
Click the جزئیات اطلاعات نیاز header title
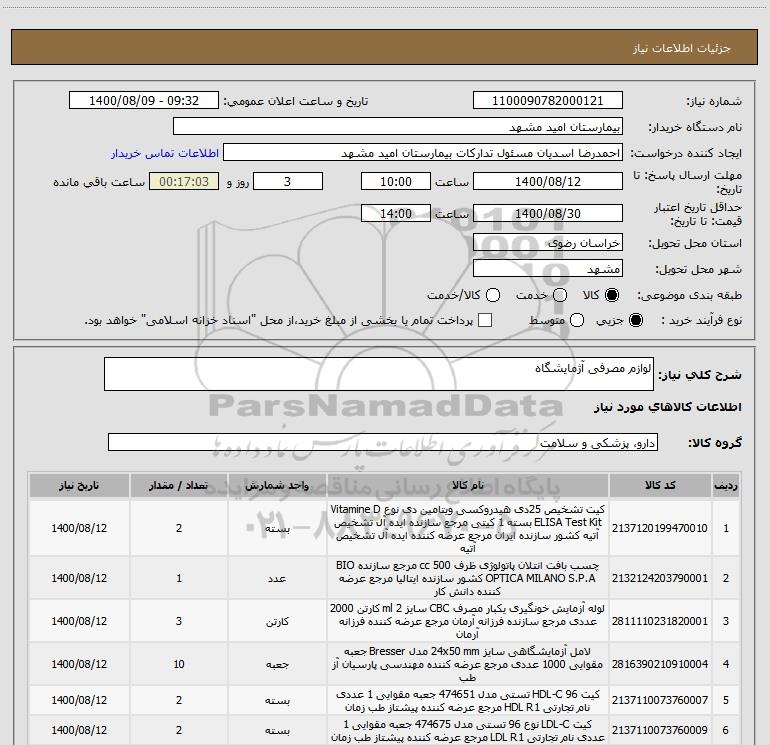[x=682, y=48]
